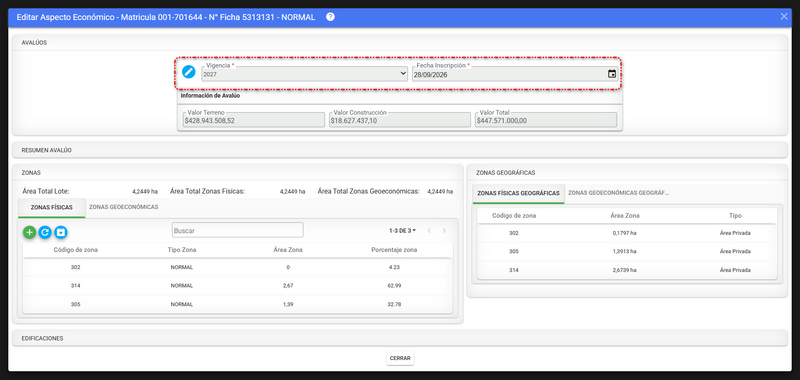Image resolution: width=800 pixels, height=380 pixels.
Task: Expand the Resumen Avalúo section
Action: tap(400, 150)
